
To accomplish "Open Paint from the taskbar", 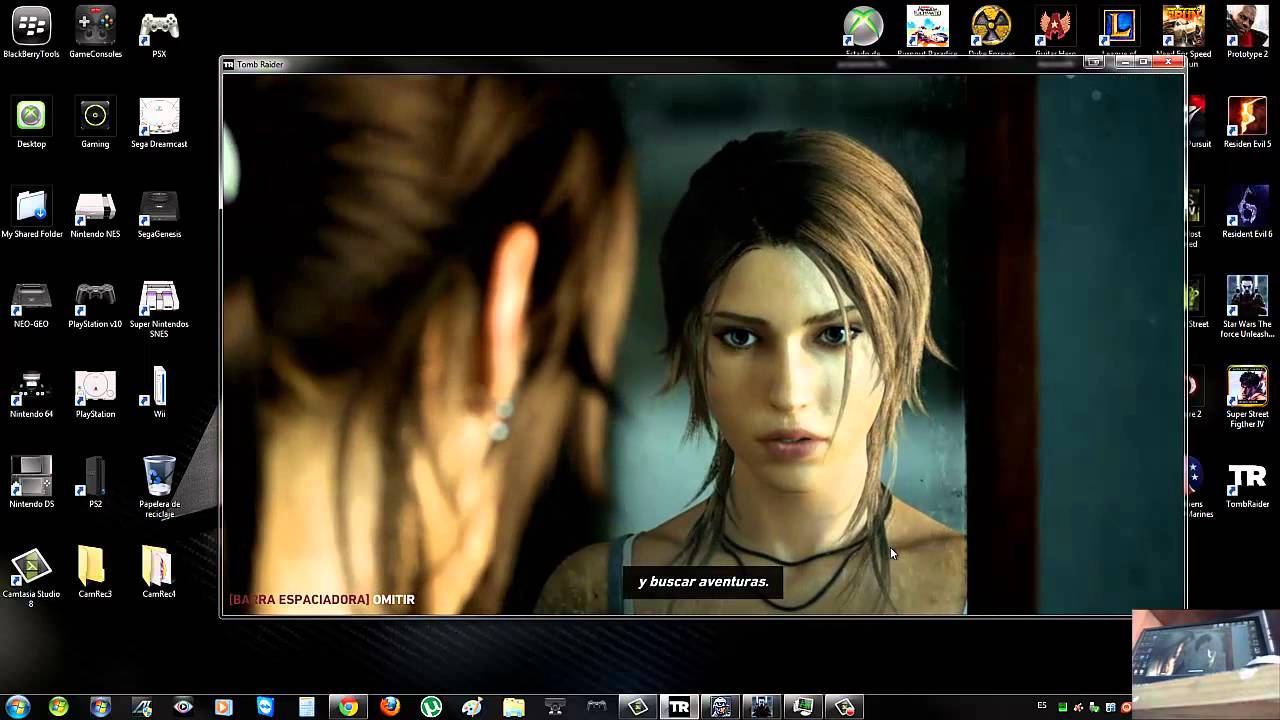I will pyautogui.click(x=472, y=707).
